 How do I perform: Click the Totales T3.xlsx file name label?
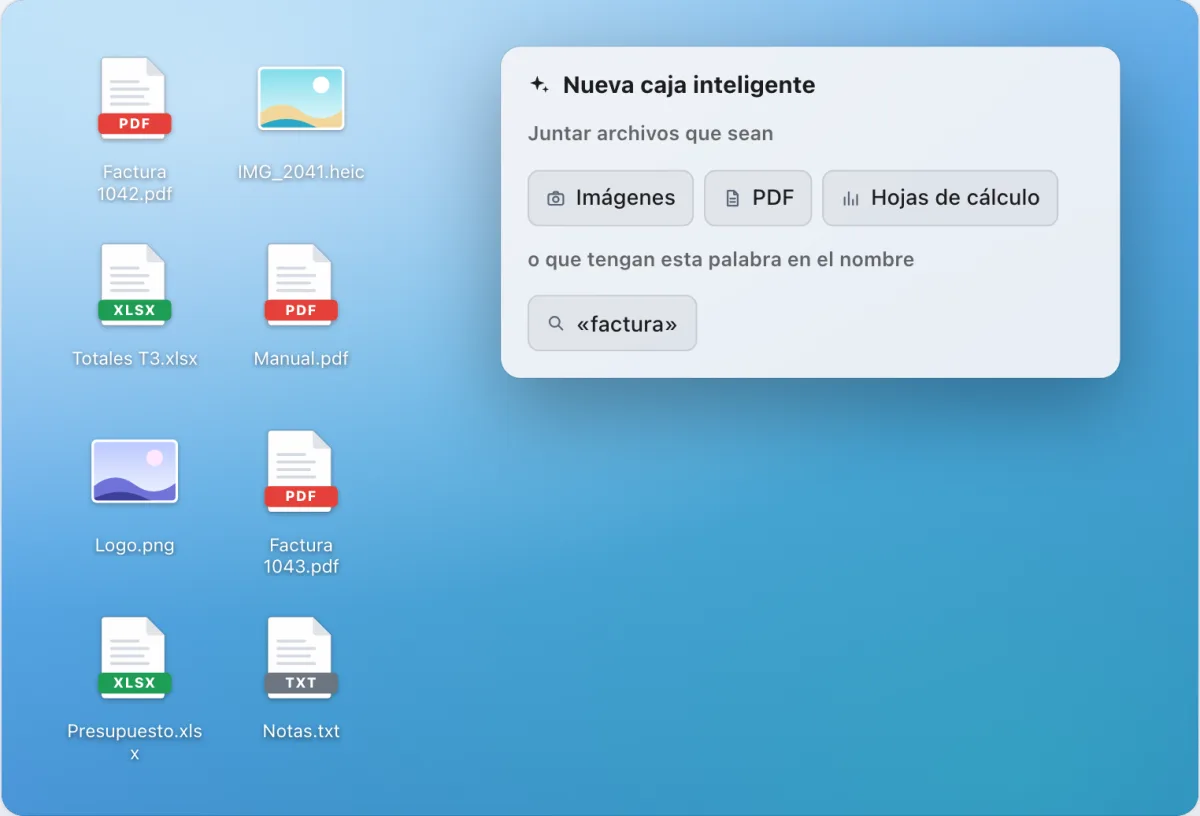click(135, 358)
